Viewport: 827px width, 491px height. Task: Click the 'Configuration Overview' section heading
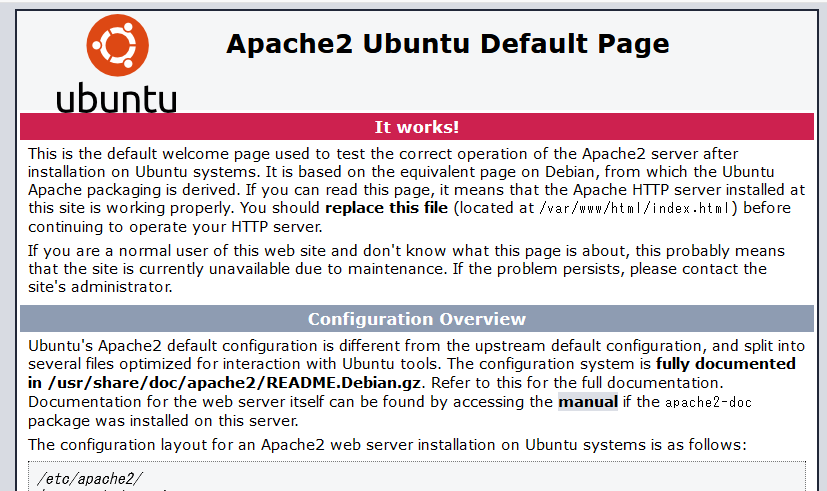[417, 319]
